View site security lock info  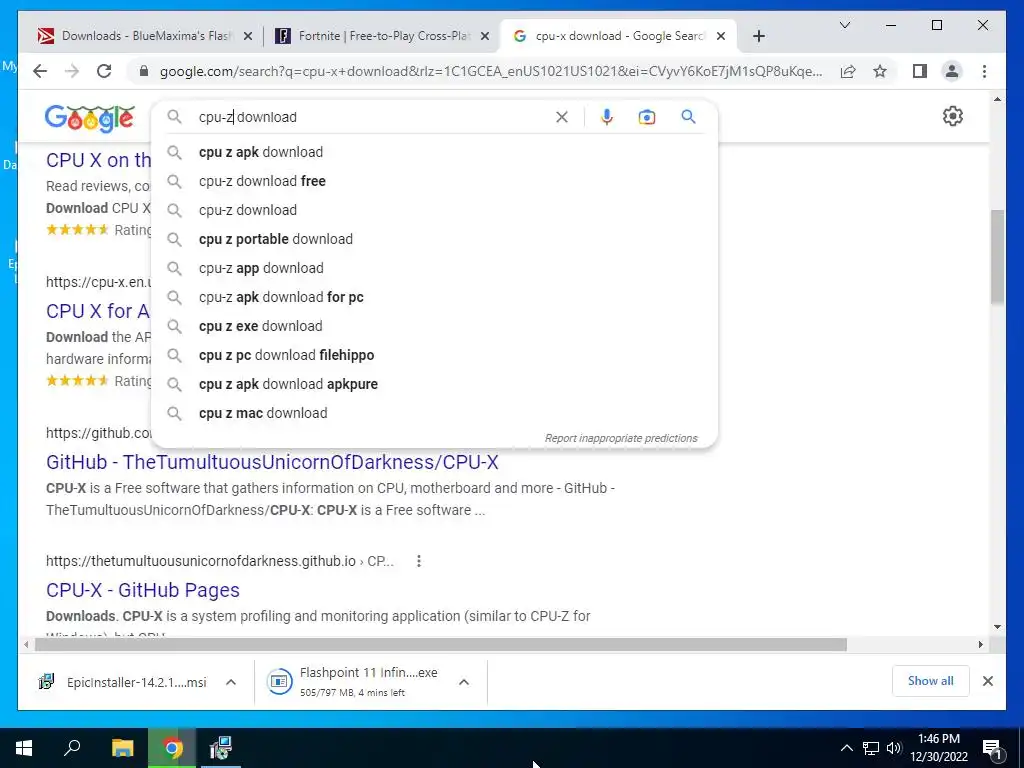(x=144, y=71)
